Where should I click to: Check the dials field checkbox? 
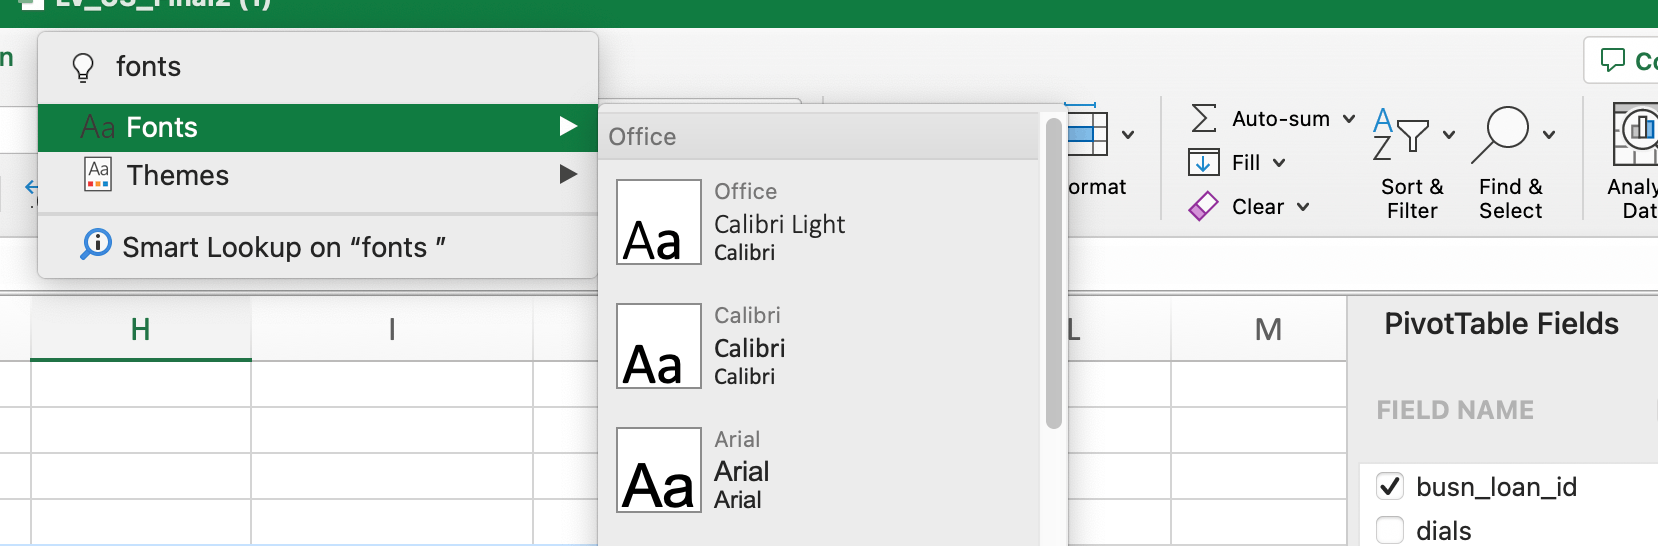click(x=1390, y=530)
